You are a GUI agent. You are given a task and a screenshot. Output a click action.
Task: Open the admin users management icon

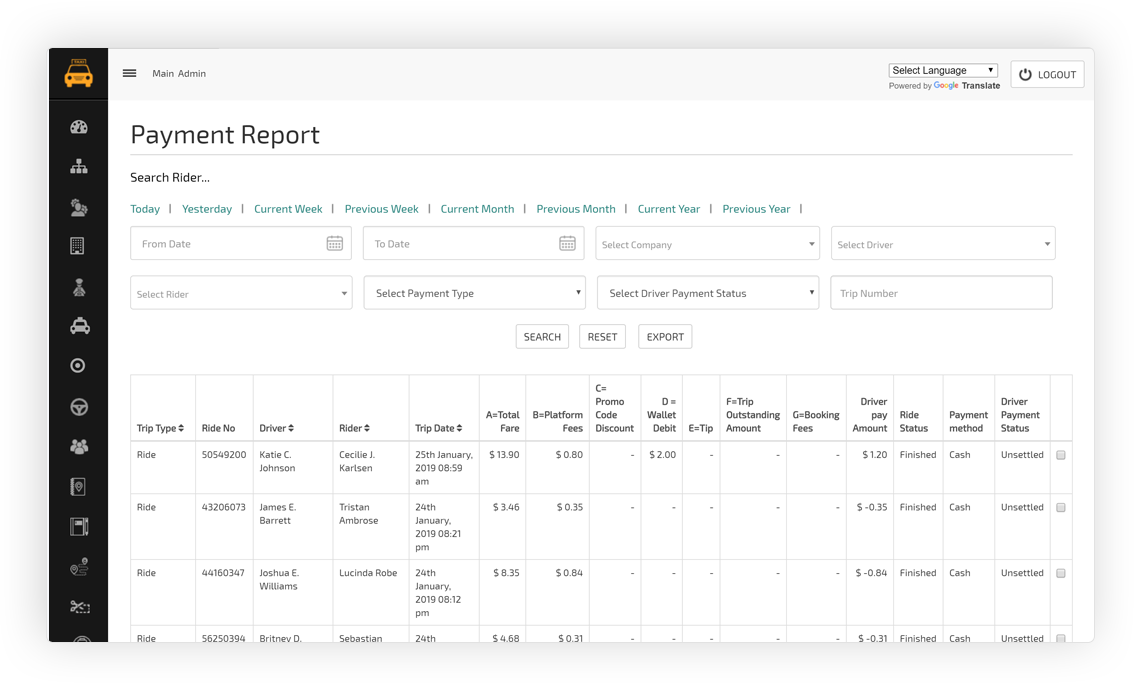pyautogui.click(x=78, y=207)
